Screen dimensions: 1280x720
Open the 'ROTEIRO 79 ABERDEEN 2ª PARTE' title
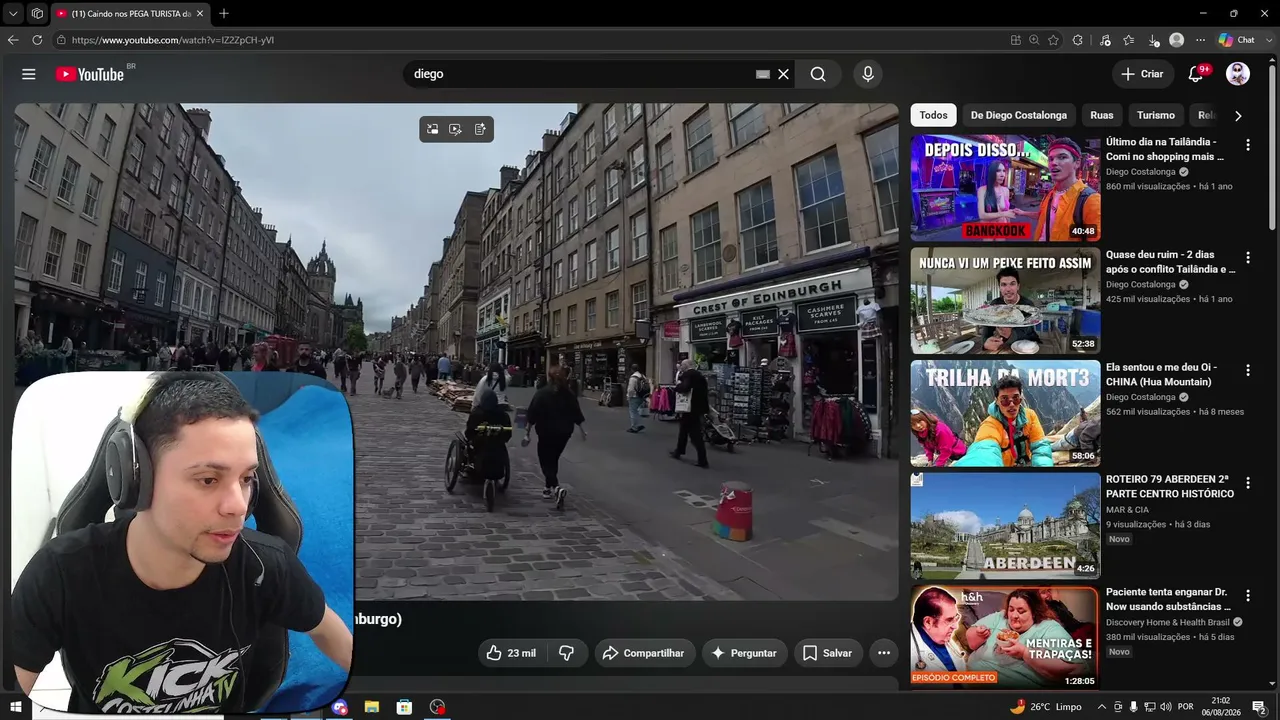click(x=1170, y=486)
